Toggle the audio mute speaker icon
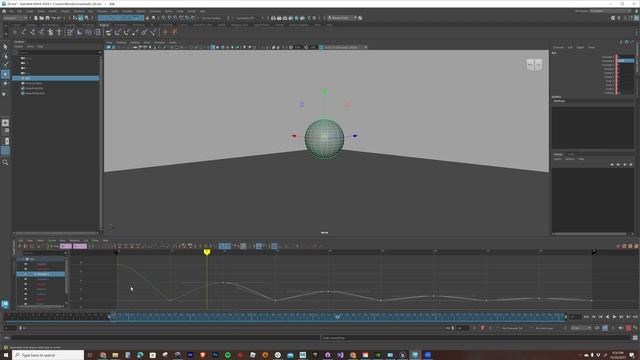Viewport: 640px width, 360px height. click(x=620, y=328)
